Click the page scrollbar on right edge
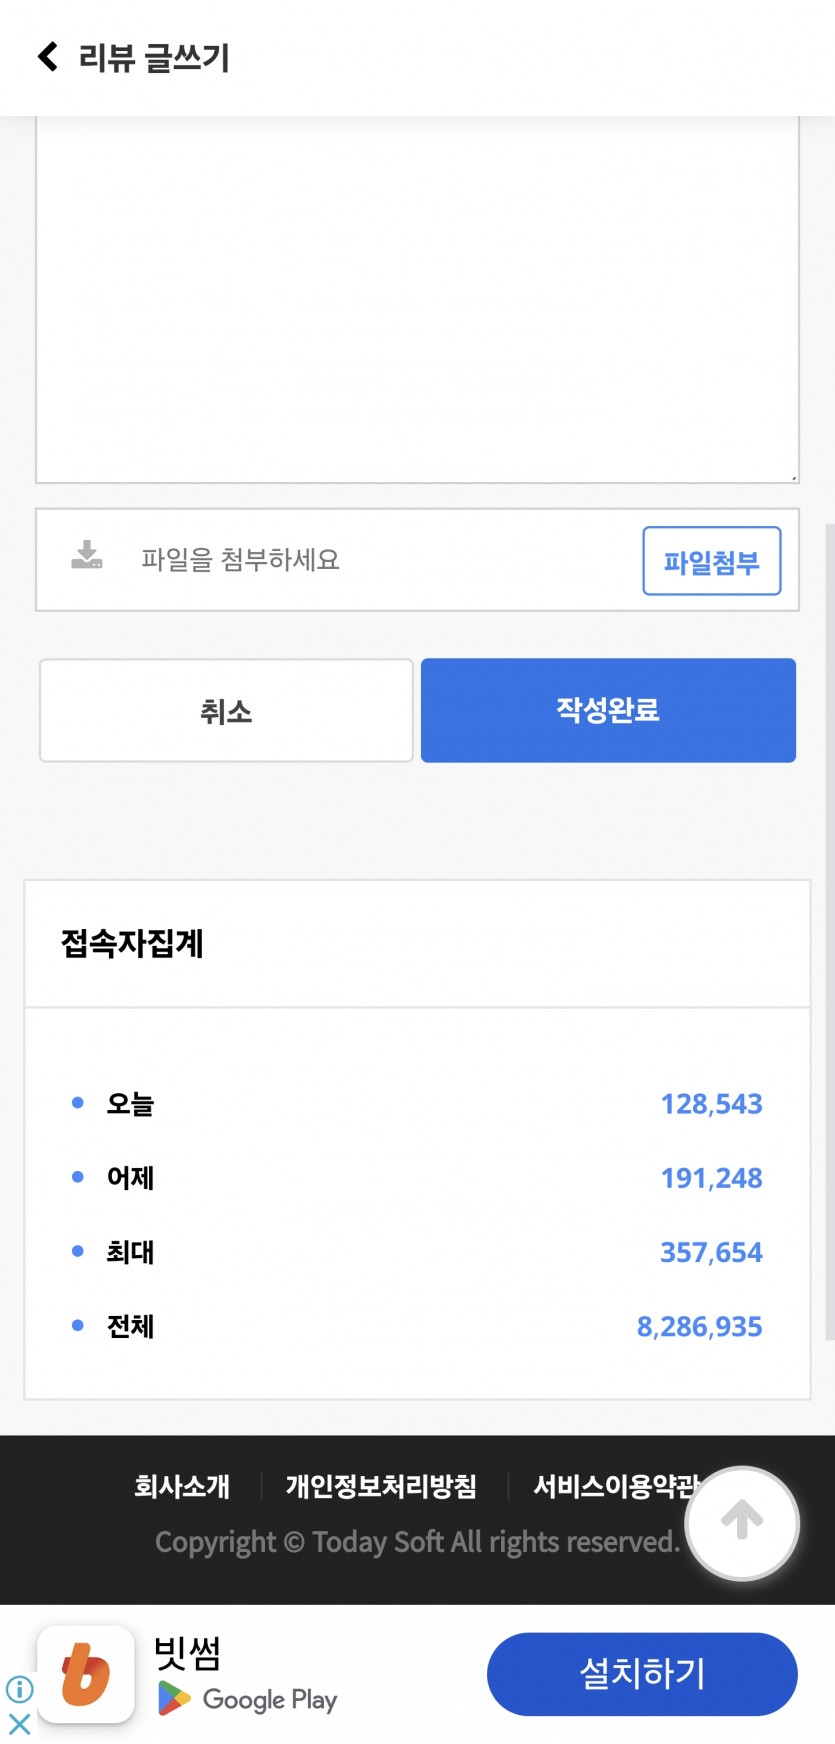This screenshot has height=1744, width=835. tap(829, 930)
